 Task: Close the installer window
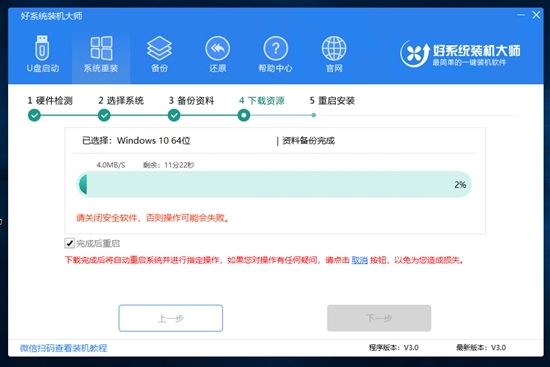pos(536,15)
